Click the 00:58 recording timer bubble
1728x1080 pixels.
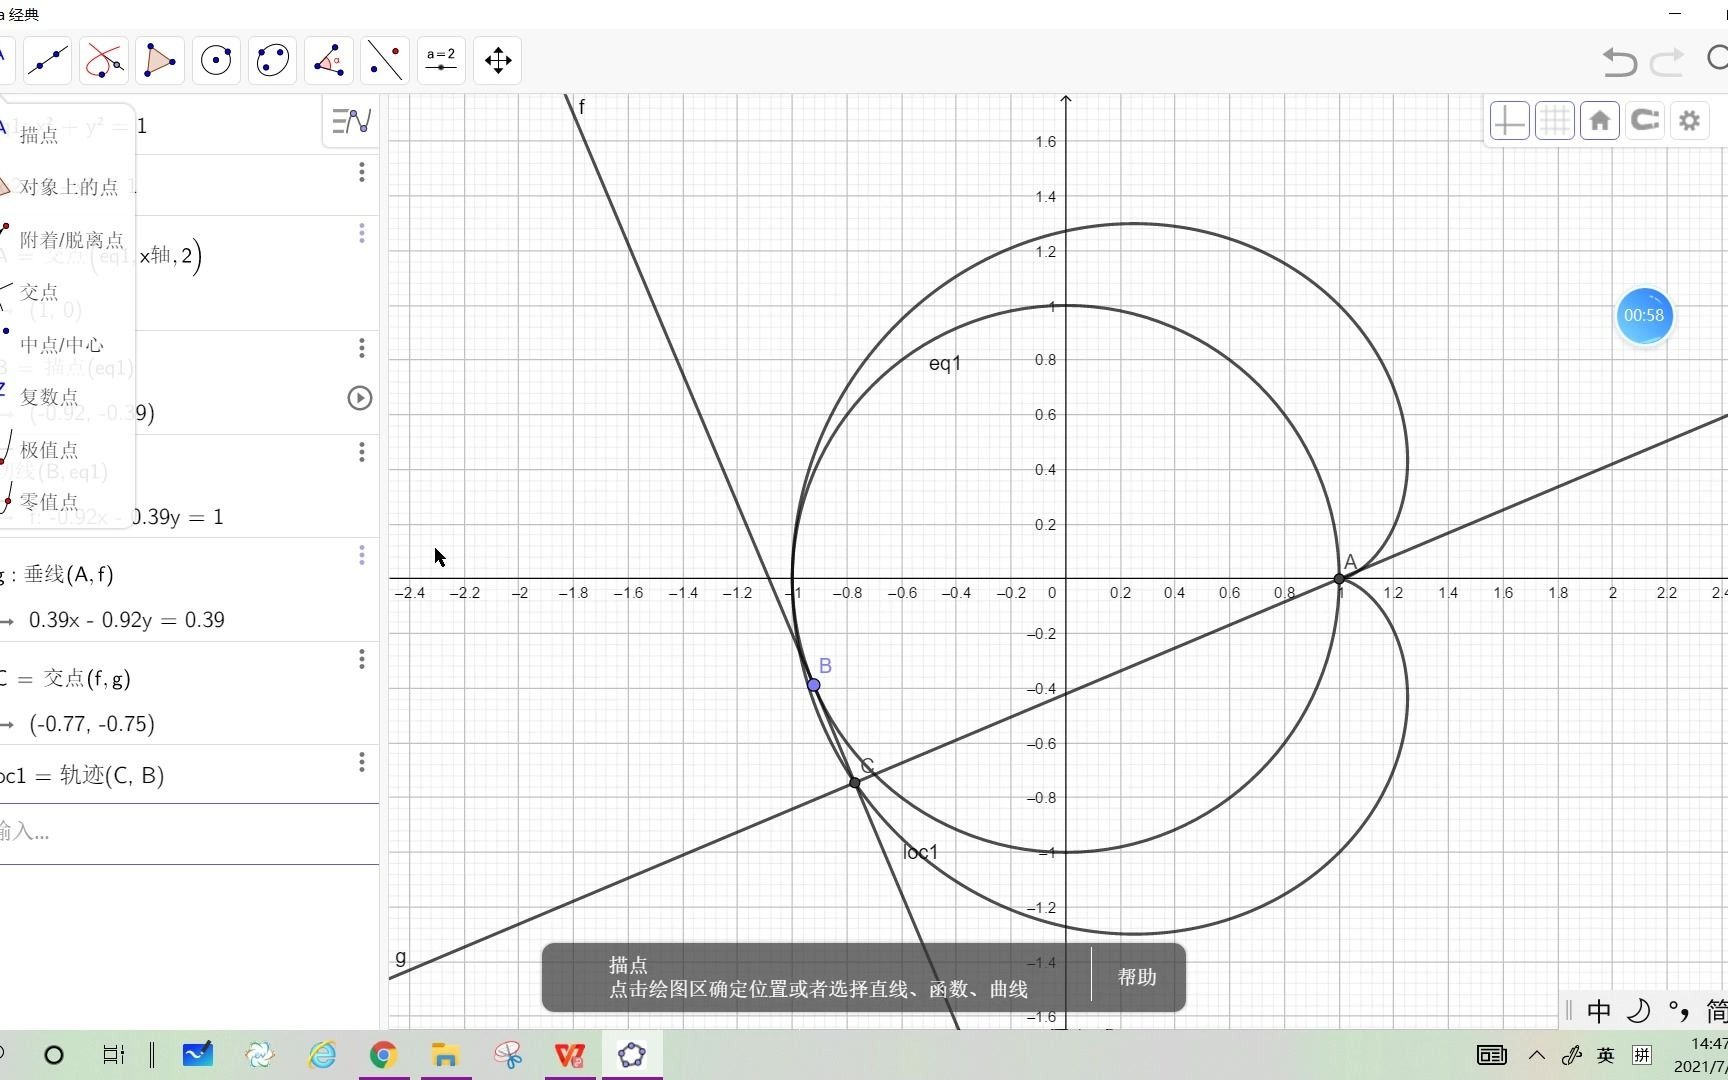(1644, 316)
